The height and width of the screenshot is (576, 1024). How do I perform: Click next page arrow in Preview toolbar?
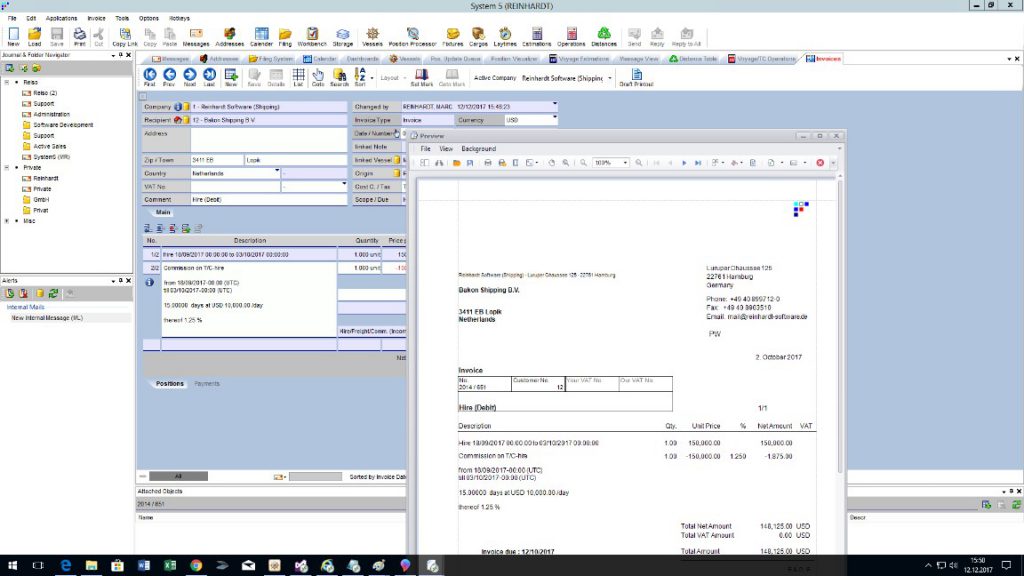(684, 162)
